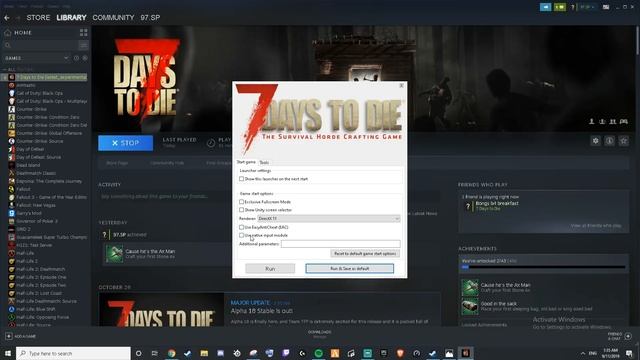The height and width of the screenshot is (360, 640).
Task: Toggle Show Unity screen selector checkbox
Action: [x=241, y=210]
